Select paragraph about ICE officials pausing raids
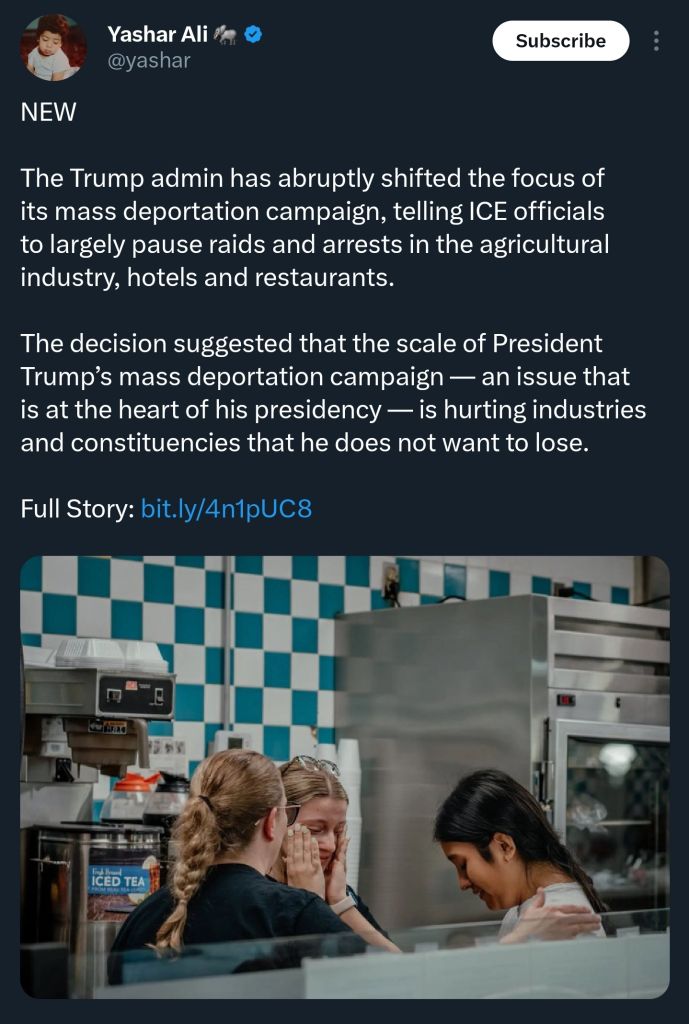This screenshot has height=1024, width=689. (315, 227)
